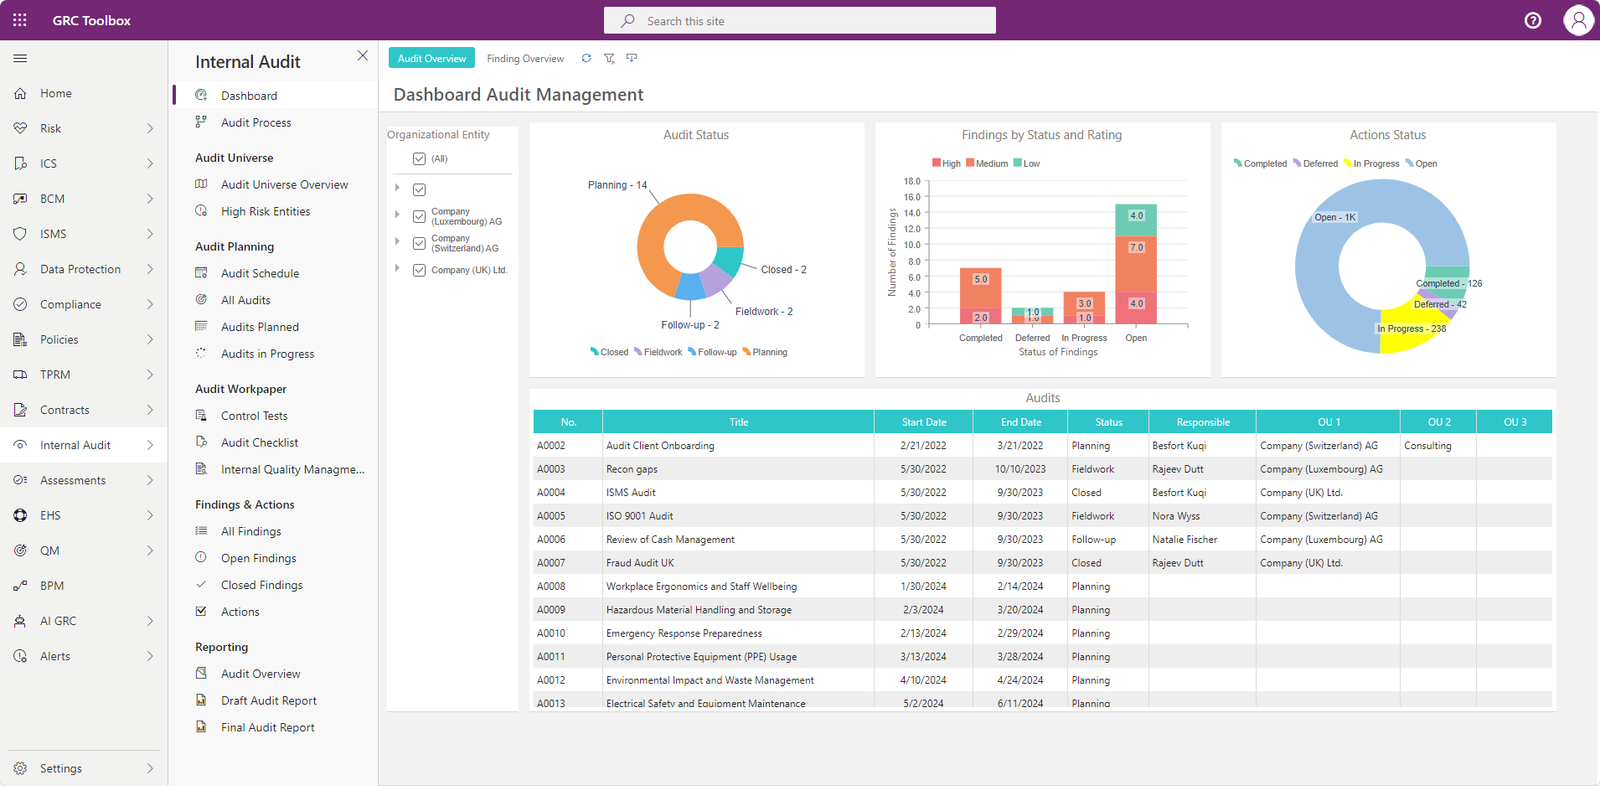The height and width of the screenshot is (786, 1600).
Task: Select the Audit Overview tab
Action: tap(432, 58)
